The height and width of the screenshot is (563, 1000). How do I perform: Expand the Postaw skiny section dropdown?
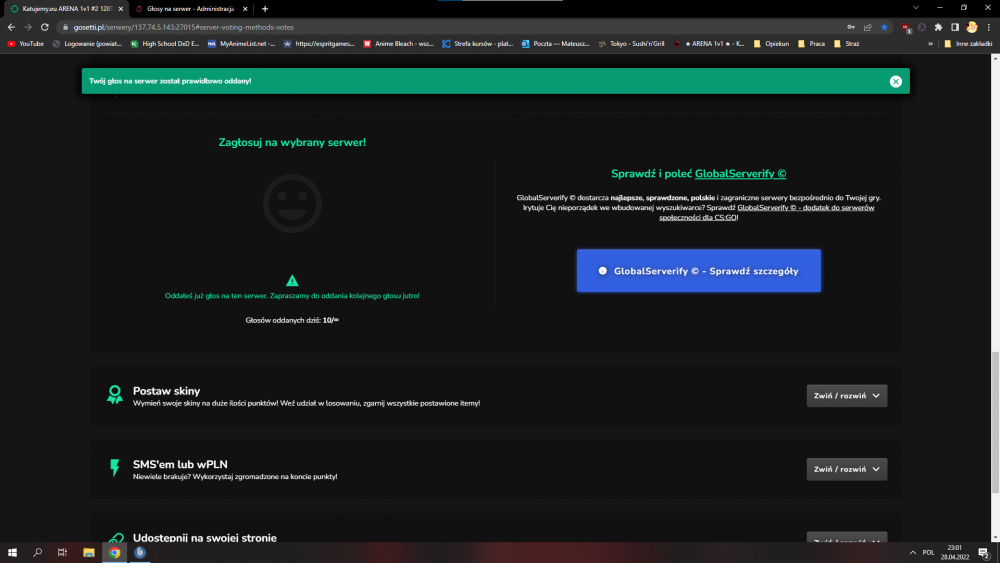pyautogui.click(x=846, y=396)
